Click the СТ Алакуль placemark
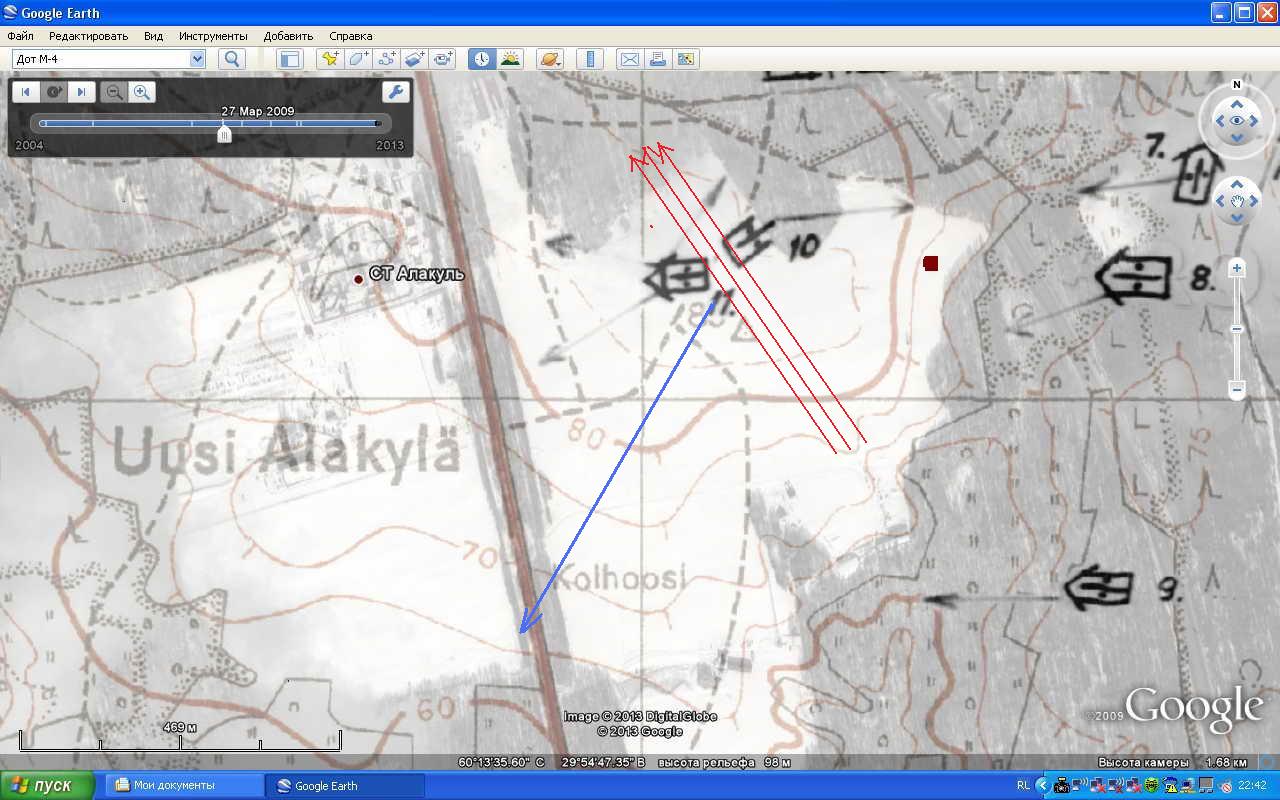The width and height of the screenshot is (1280, 800). (x=358, y=279)
